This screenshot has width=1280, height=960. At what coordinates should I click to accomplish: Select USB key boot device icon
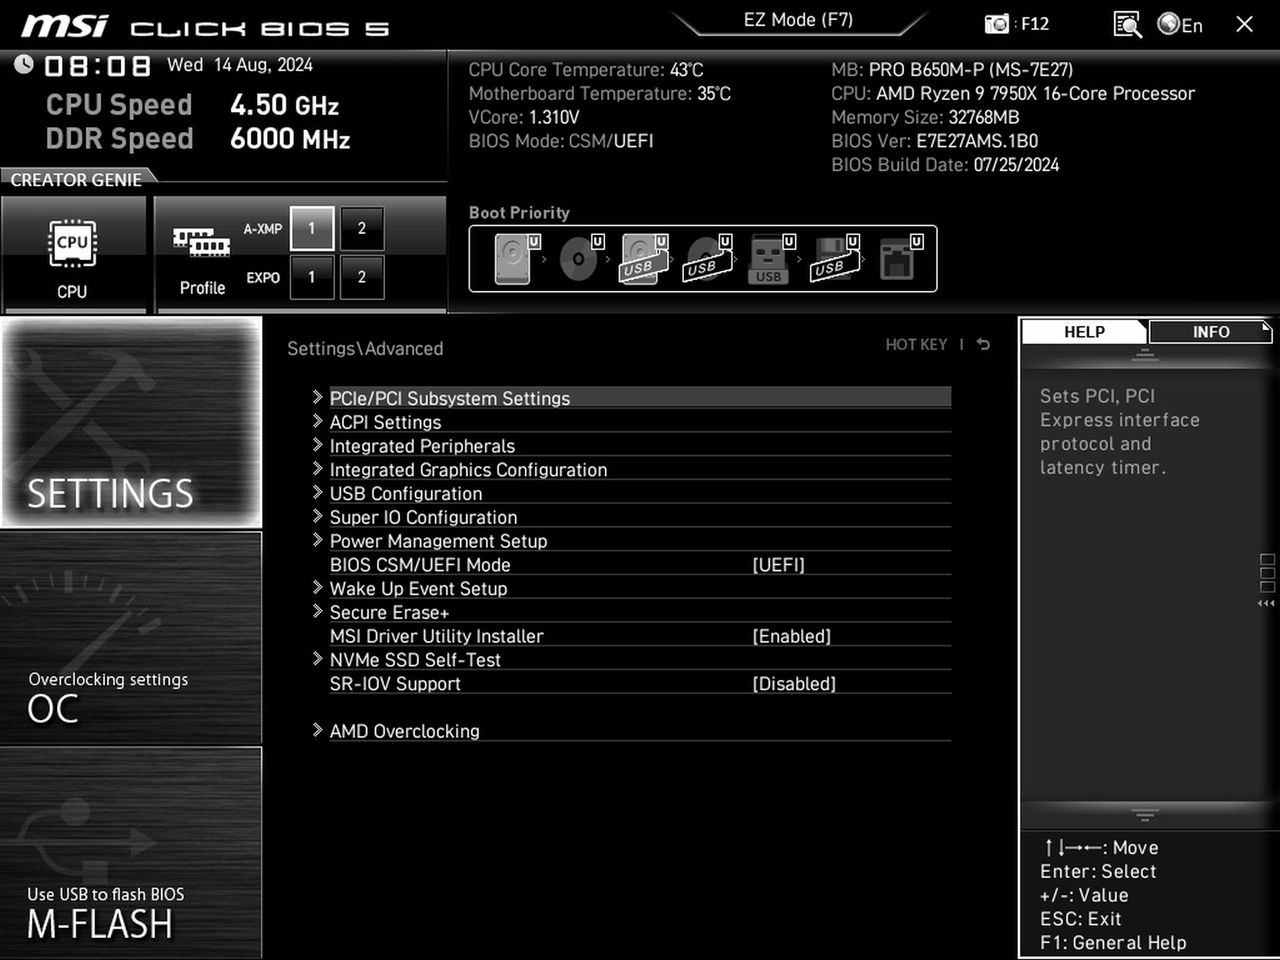pos(770,259)
